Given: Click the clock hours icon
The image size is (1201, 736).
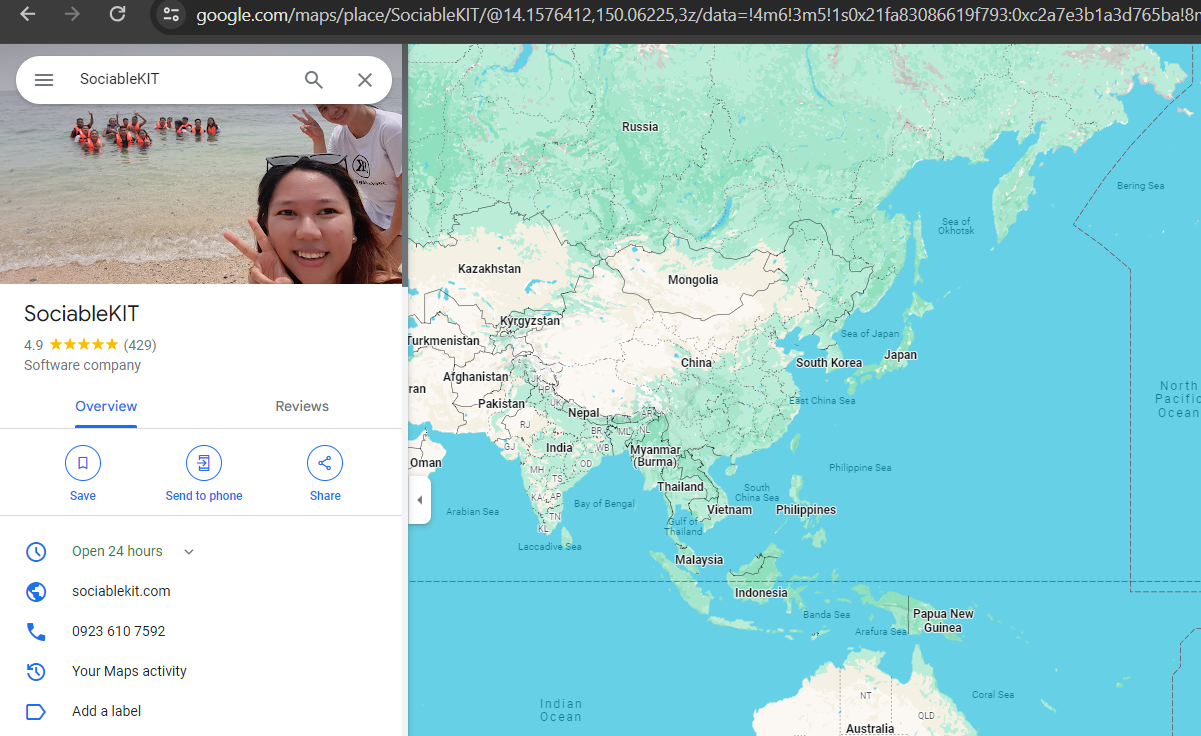Looking at the screenshot, I should coord(36,552).
